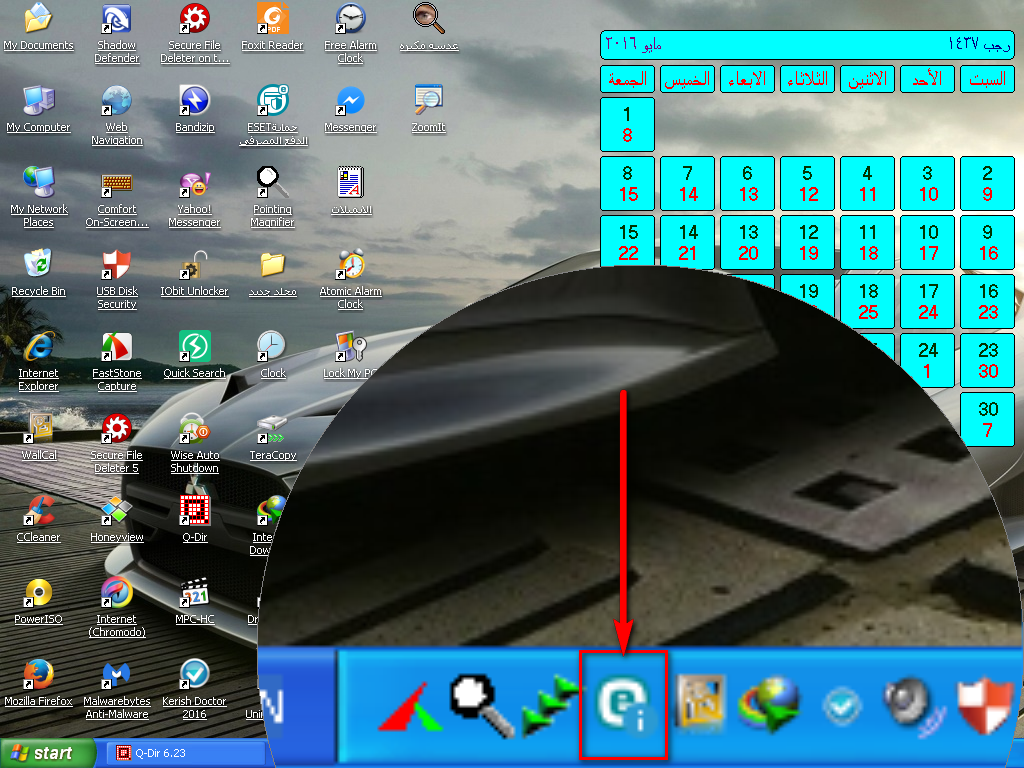This screenshot has height=768, width=1024.
Task: Select the MPC-HC player icon
Action: (x=195, y=601)
